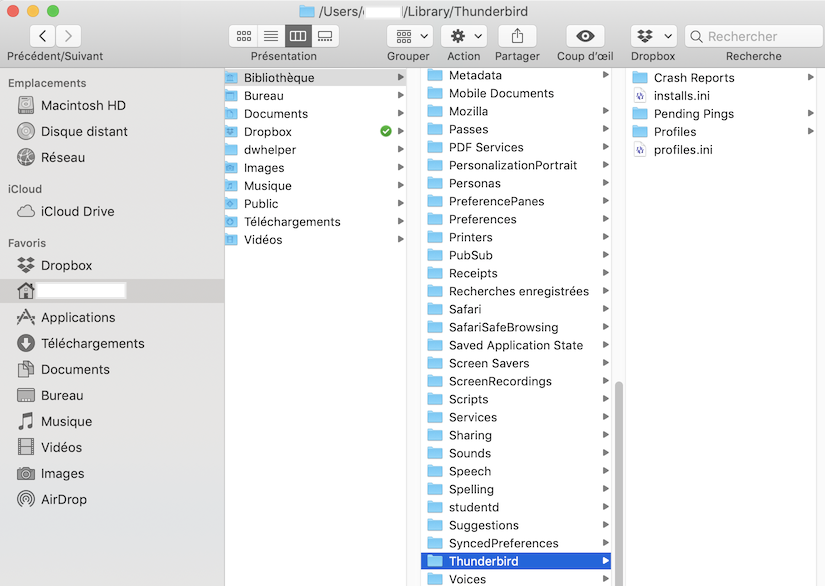Open the Action gear menu
The image size is (825, 586).
[464, 36]
